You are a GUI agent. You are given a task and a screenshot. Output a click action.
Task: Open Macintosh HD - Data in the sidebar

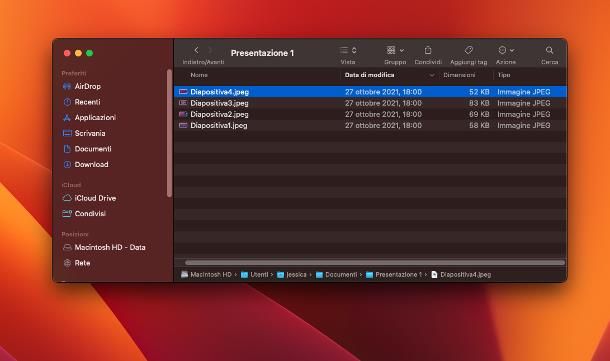point(110,247)
